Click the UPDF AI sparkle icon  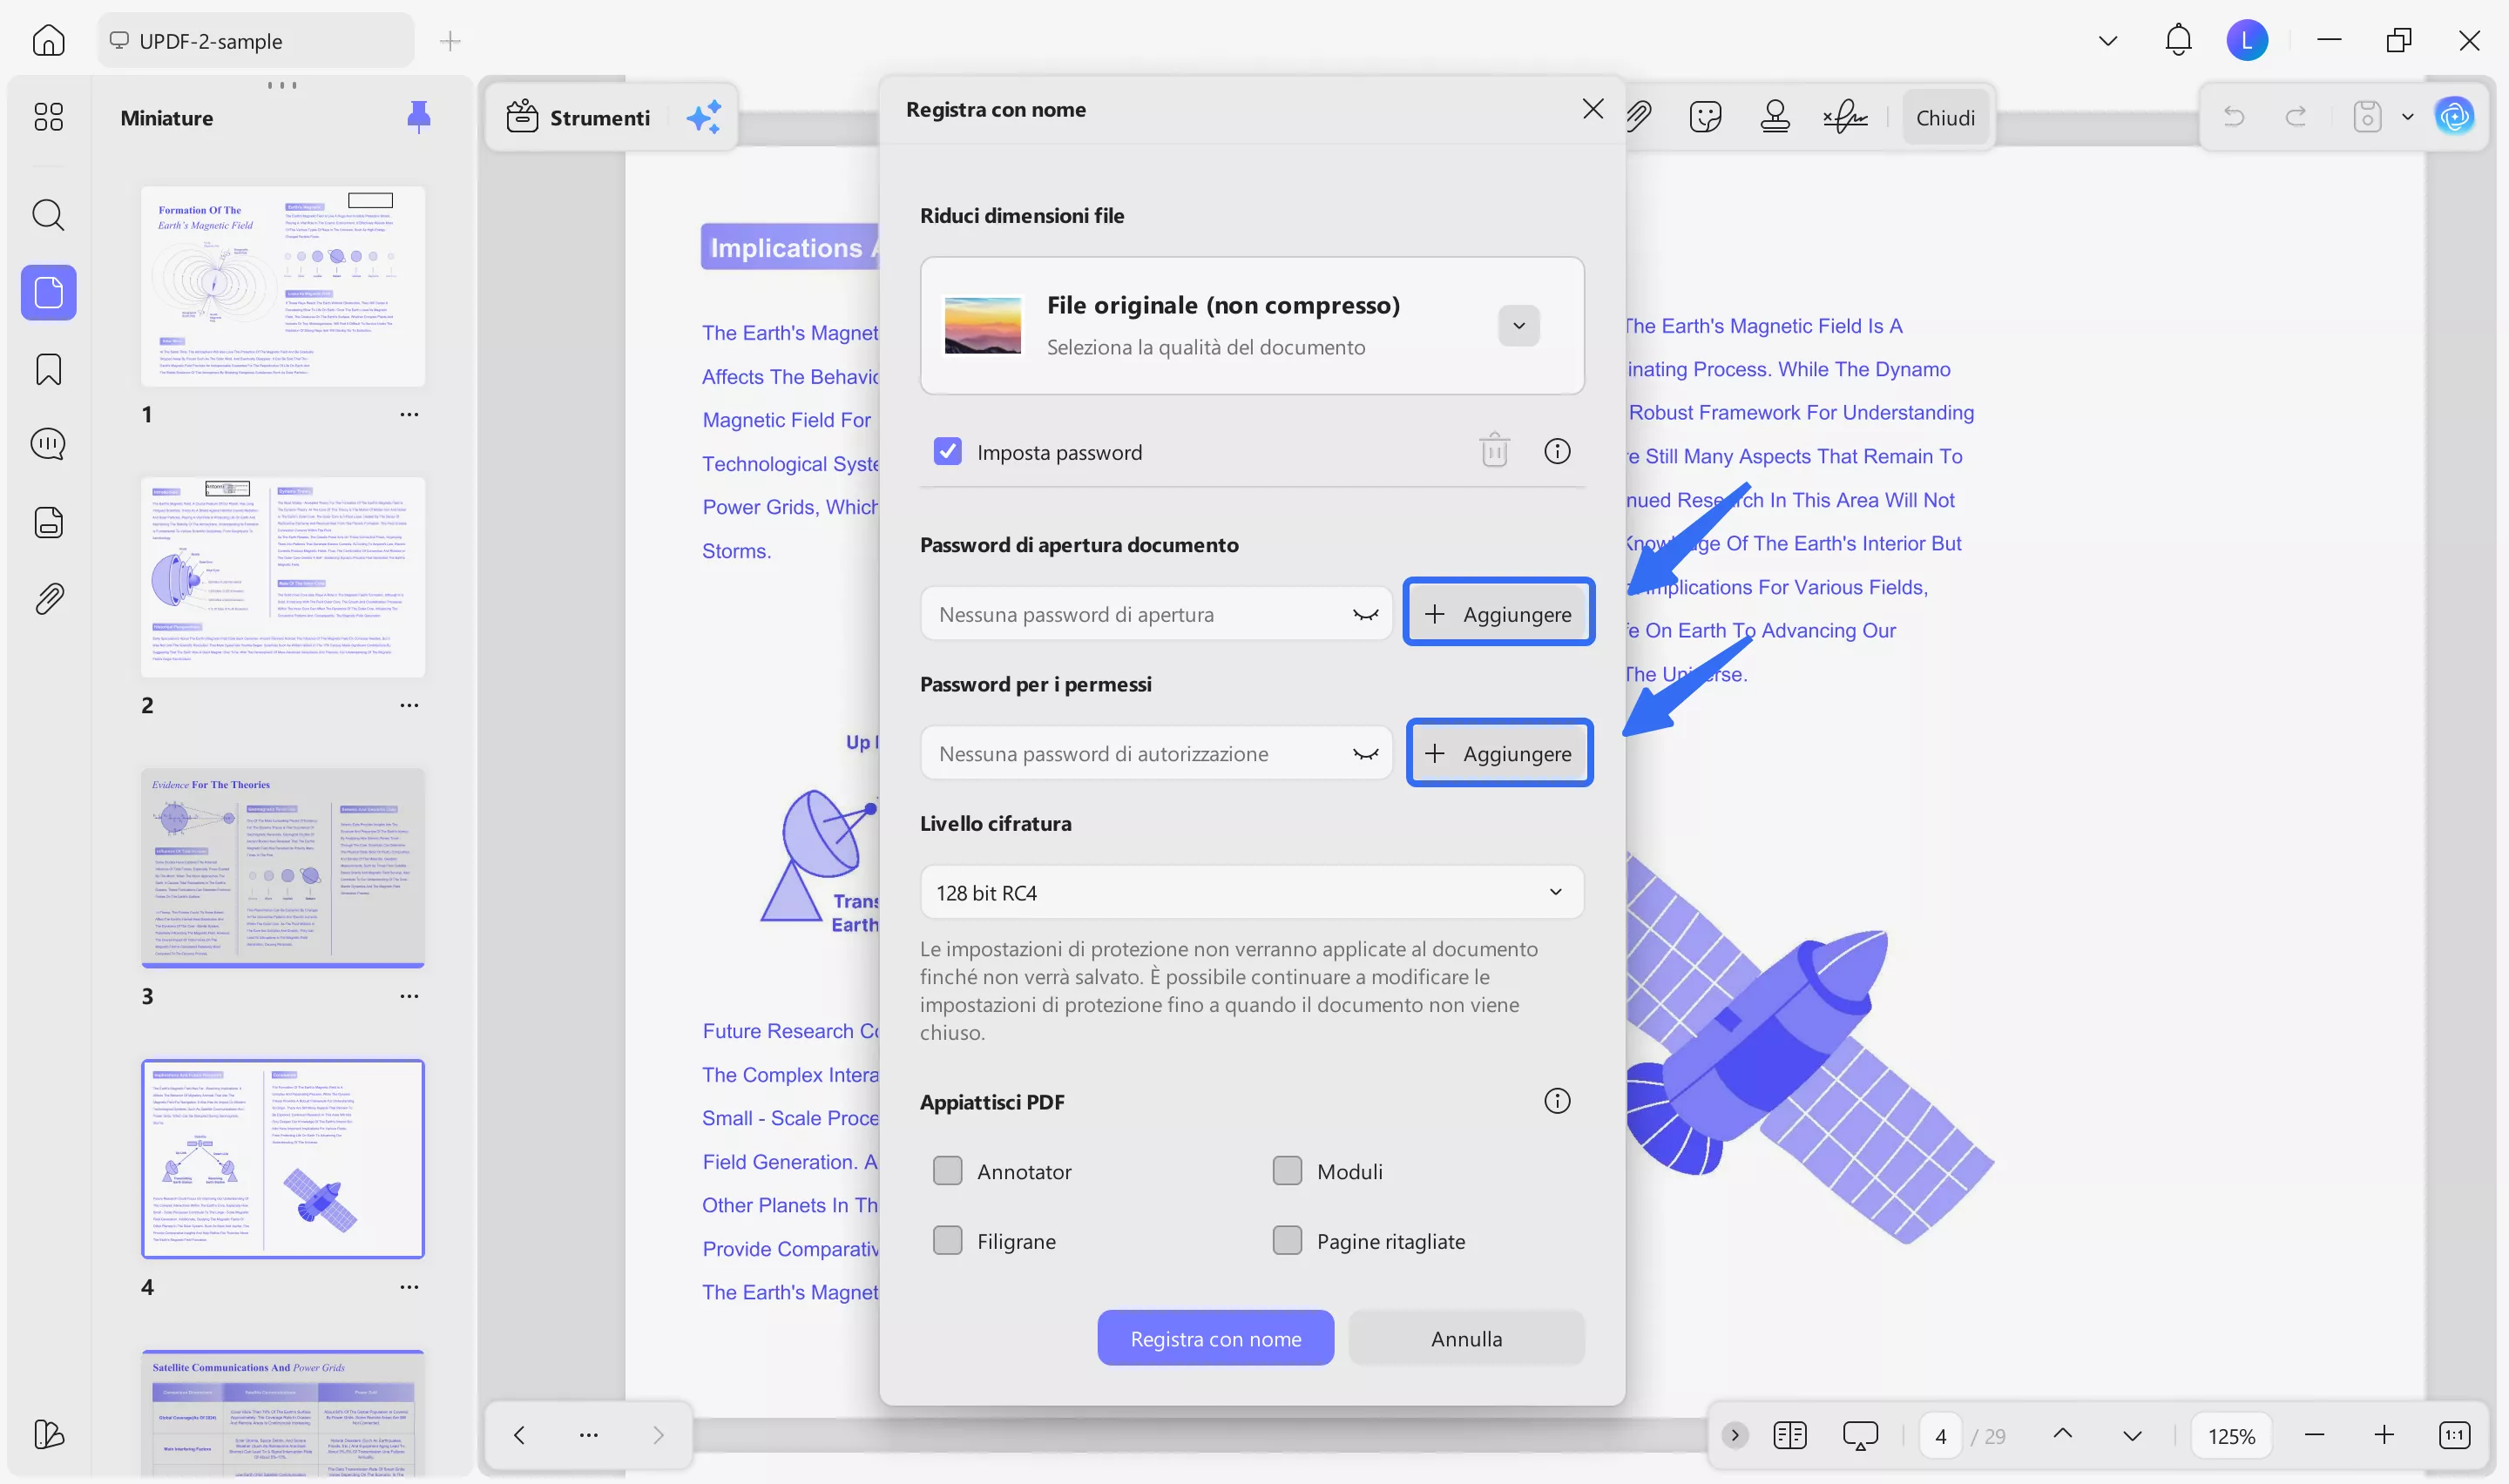tap(704, 117)
